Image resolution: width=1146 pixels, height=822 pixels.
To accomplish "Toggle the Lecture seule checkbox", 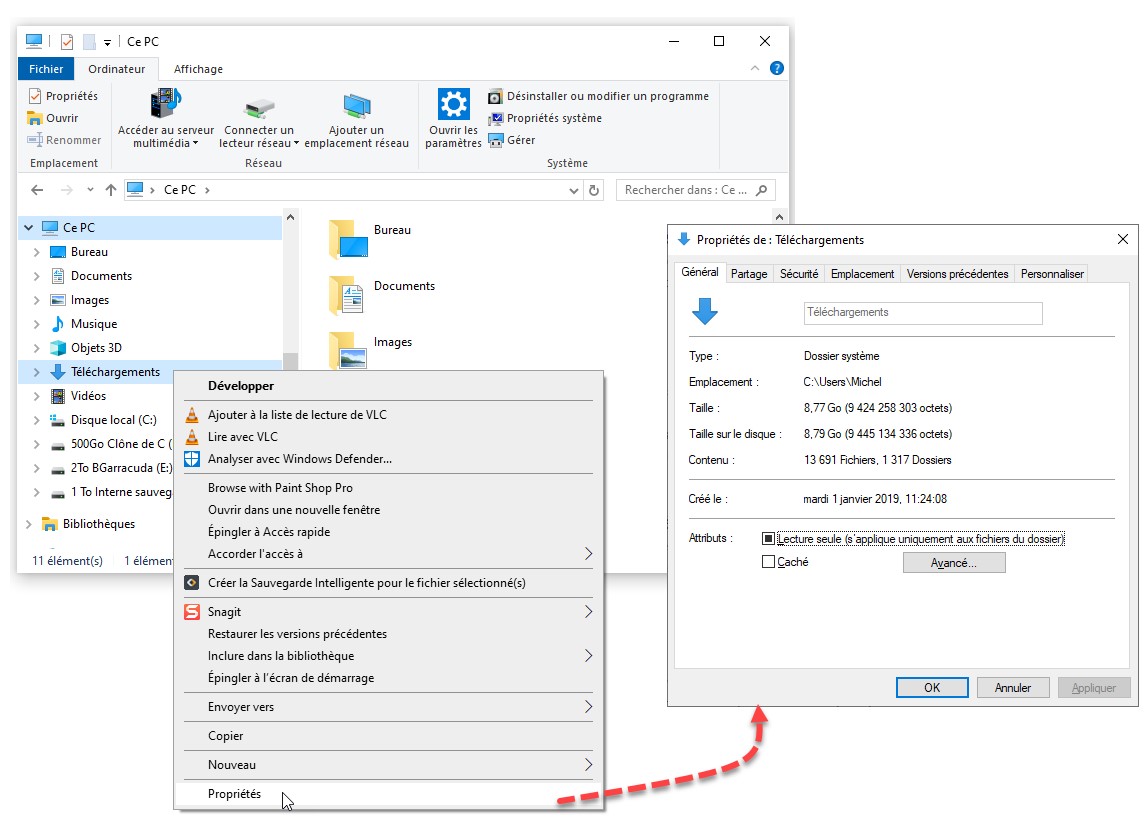I will click(768, 539).
